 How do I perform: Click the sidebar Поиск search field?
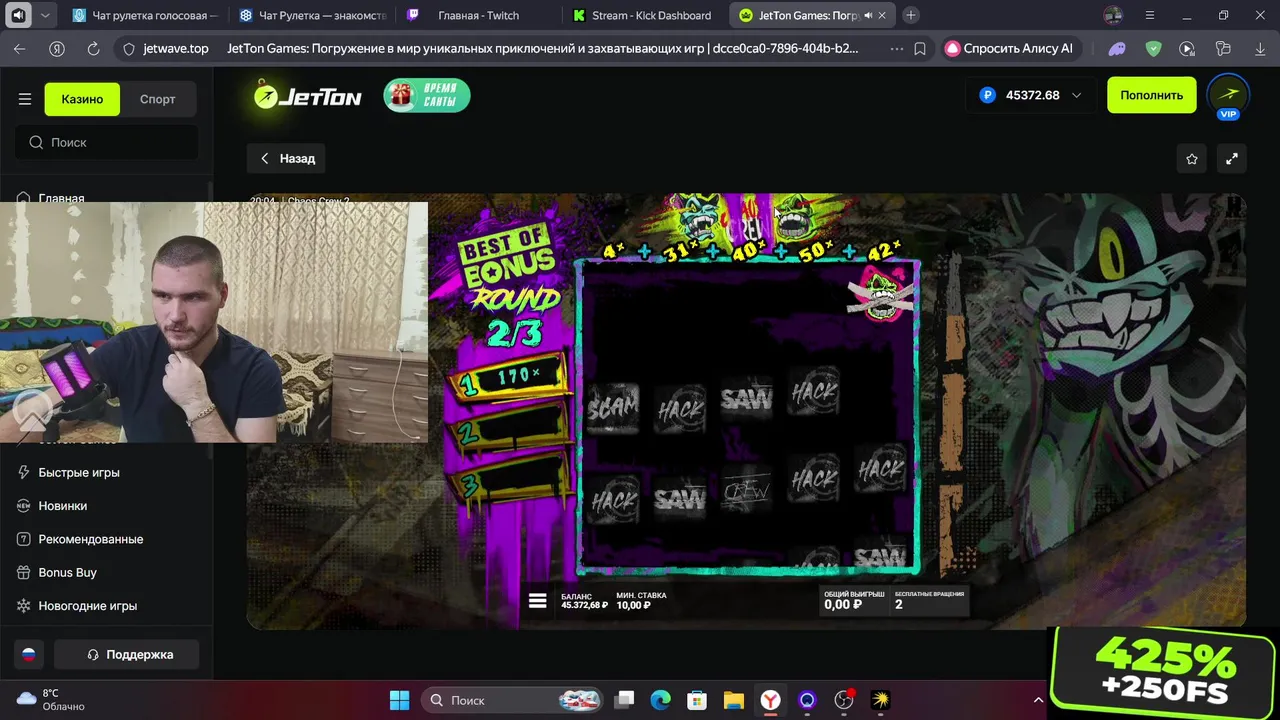pyautogui.click(x=106, y=142)
